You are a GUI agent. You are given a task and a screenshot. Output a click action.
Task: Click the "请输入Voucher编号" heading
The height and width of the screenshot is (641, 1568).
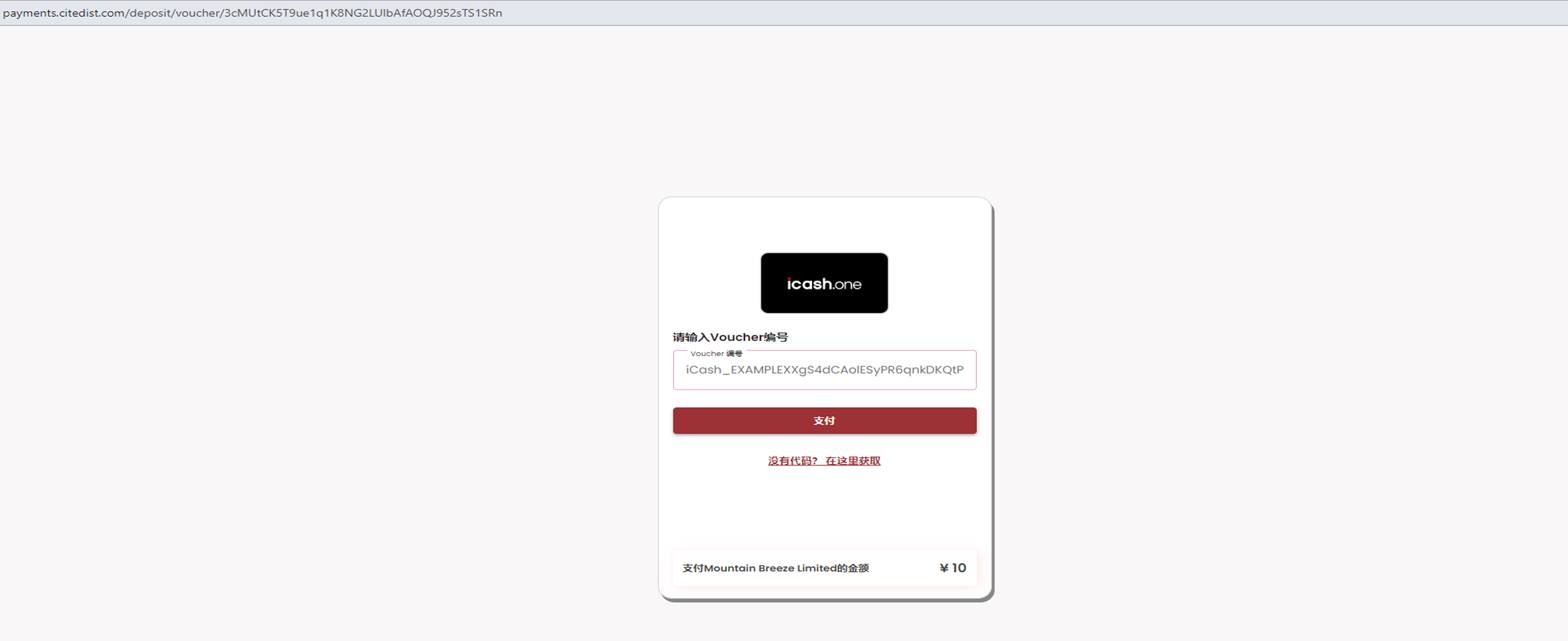coord(730,337)
